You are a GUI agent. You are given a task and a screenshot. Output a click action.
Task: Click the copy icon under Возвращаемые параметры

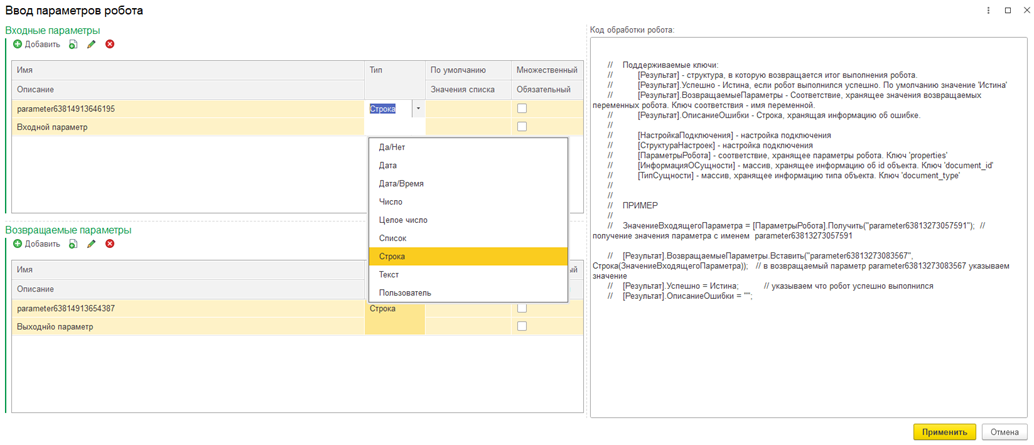tap(74, 244)
